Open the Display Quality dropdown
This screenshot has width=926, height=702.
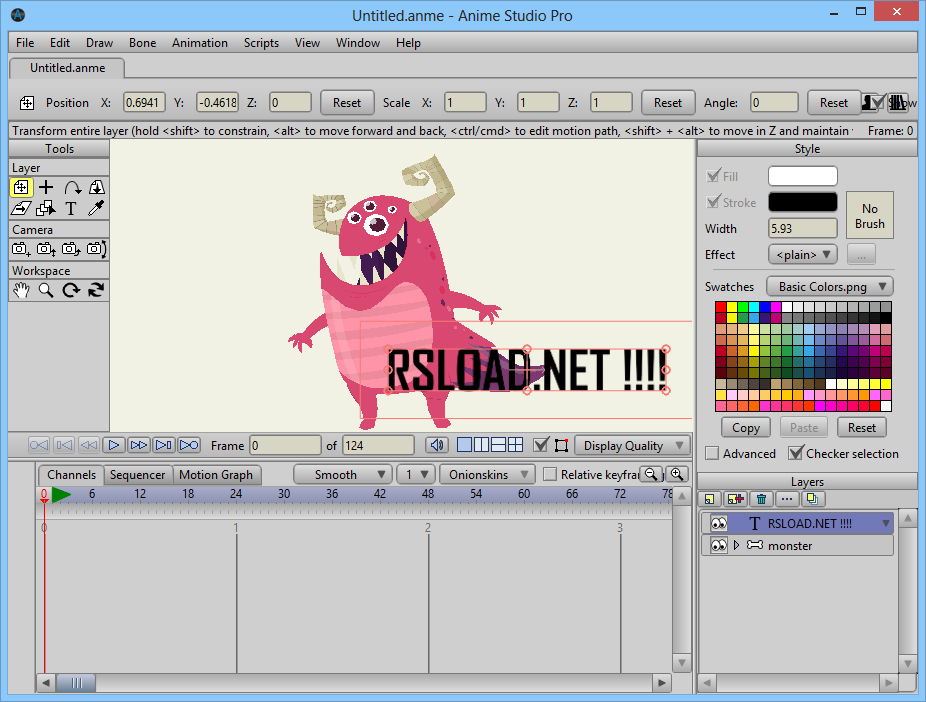[x=631, y=445]
